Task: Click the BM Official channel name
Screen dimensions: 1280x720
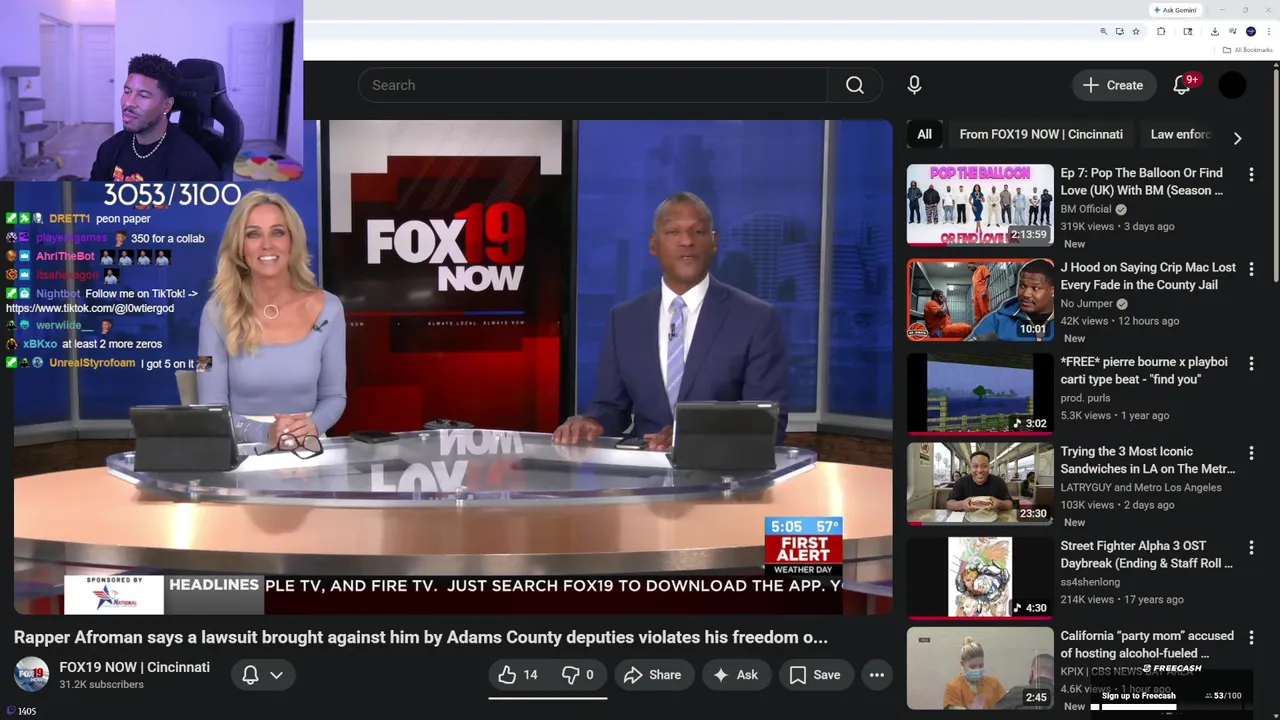Action: [x=1086, y=209]
